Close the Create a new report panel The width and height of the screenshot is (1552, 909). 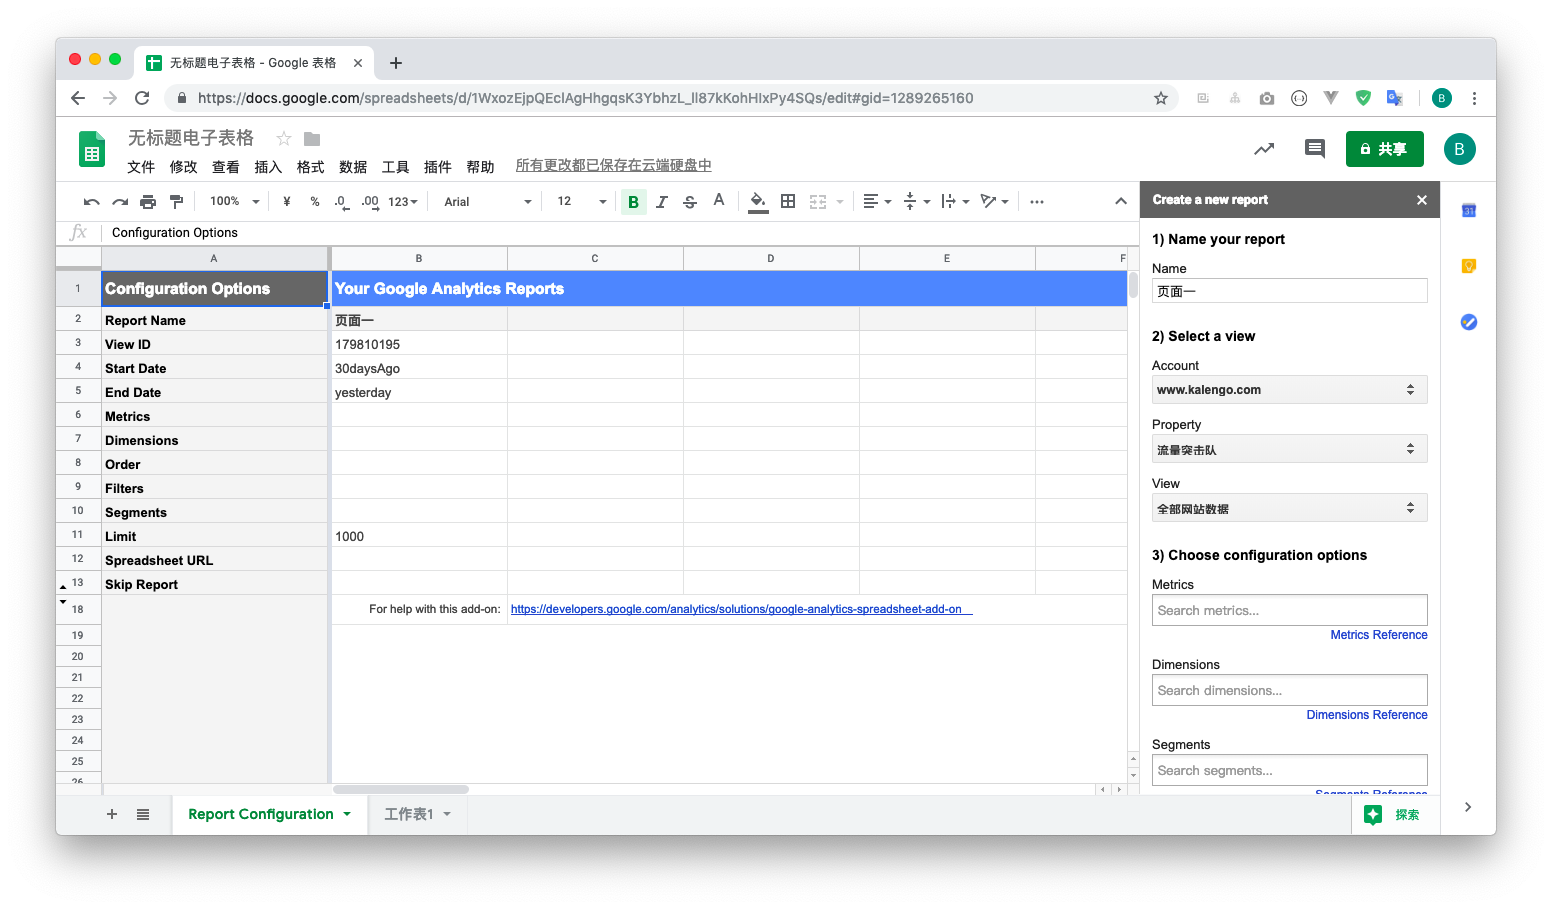tap(1422, 200)
